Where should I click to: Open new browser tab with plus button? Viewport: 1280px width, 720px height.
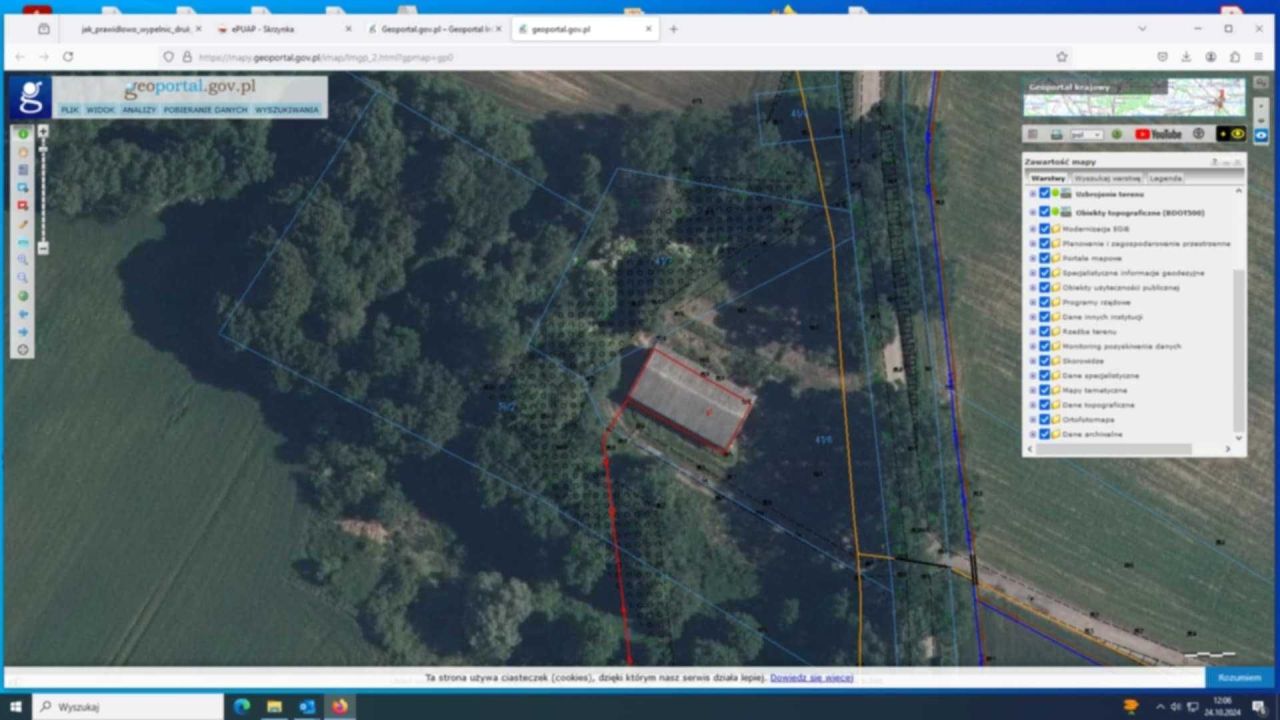tap(673, 29)
